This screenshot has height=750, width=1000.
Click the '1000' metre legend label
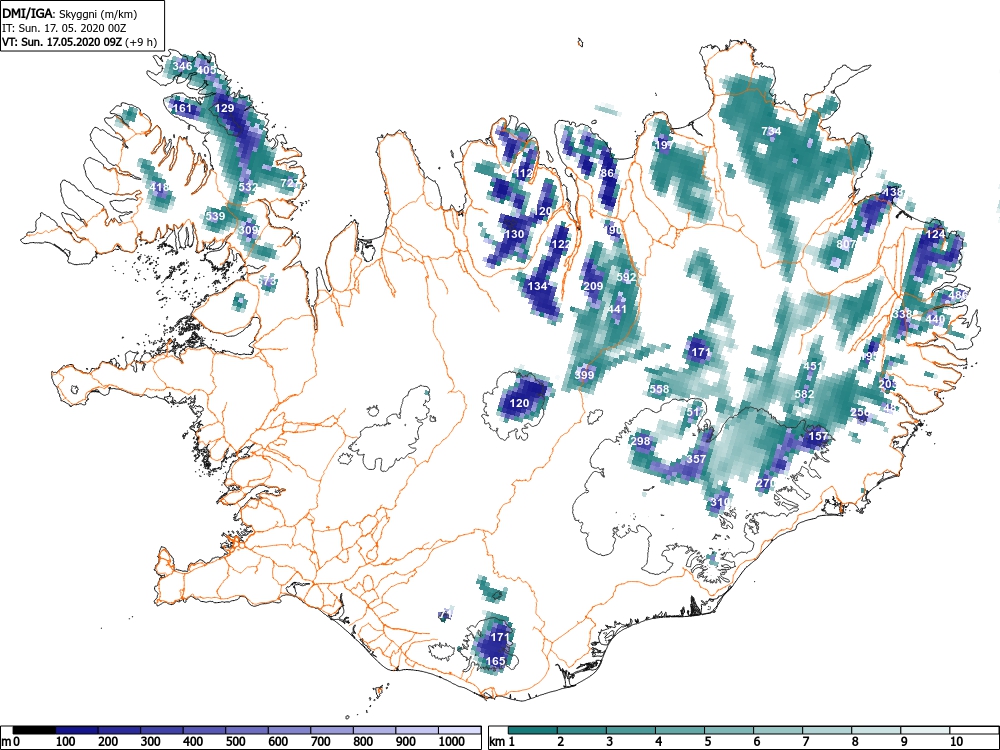coord(452,742)
